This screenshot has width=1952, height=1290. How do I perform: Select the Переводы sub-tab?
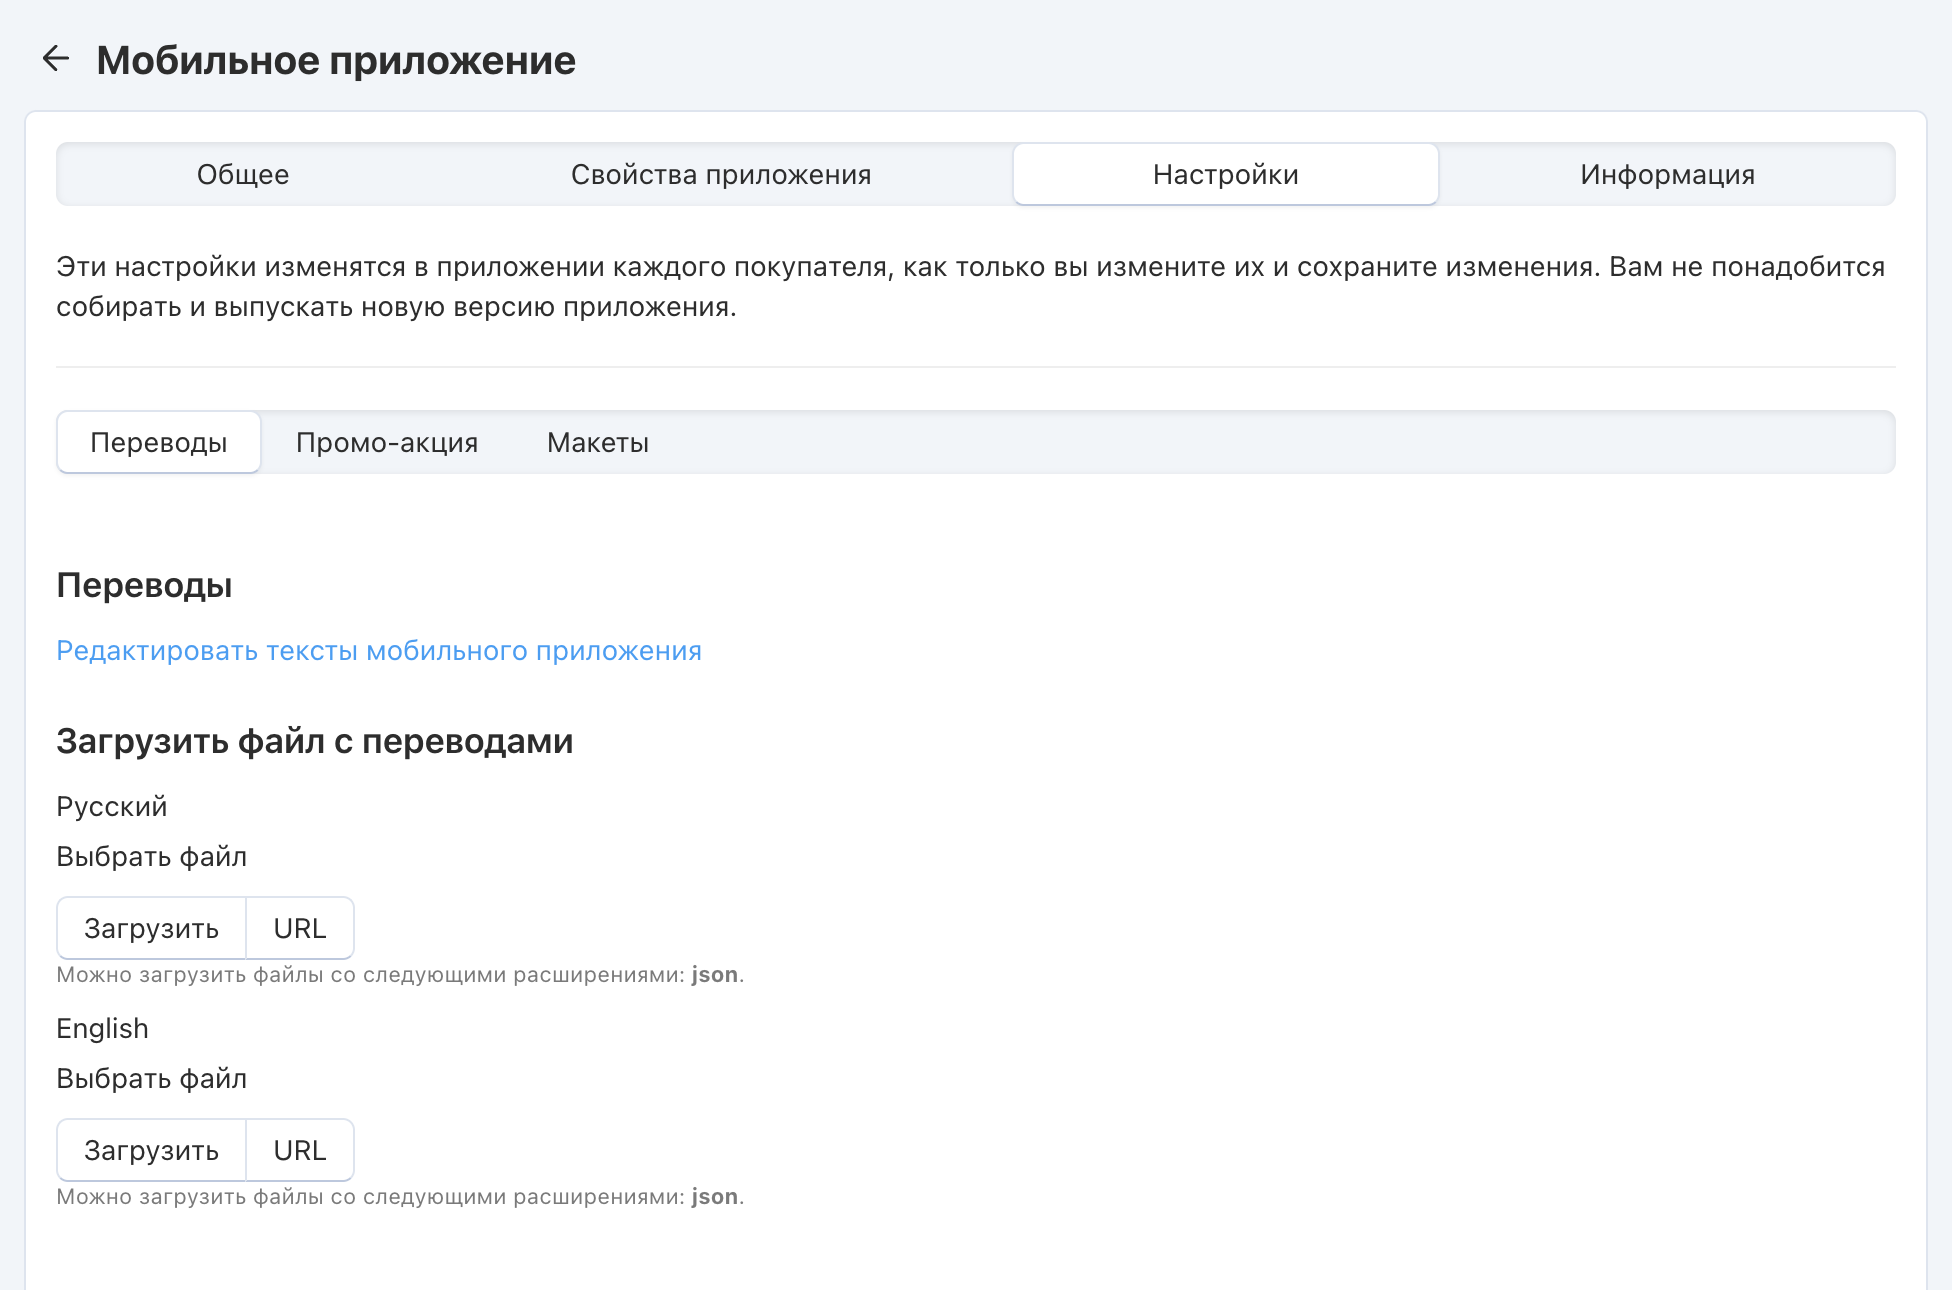[159, 443]
